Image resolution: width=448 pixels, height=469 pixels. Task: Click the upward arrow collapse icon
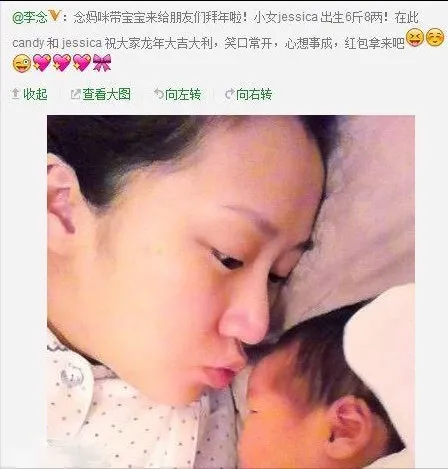(15, 94)
